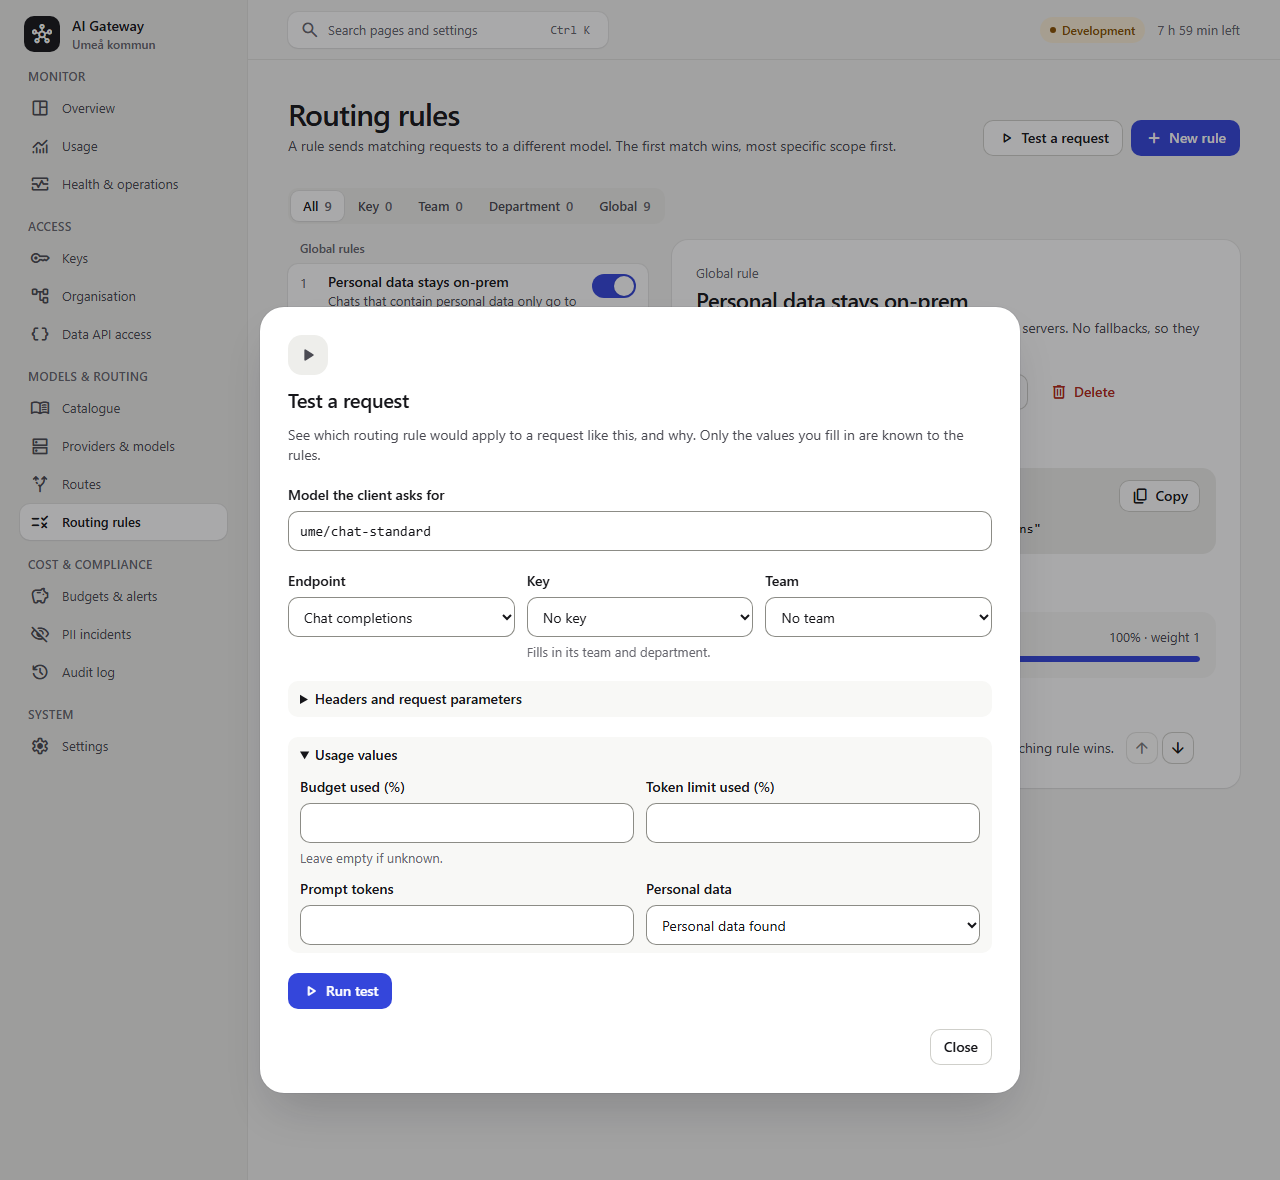Click the 100% weight progress bar
Image resolution: width=1280 pixels, height=1180 pixels.
click(1109, 658)
